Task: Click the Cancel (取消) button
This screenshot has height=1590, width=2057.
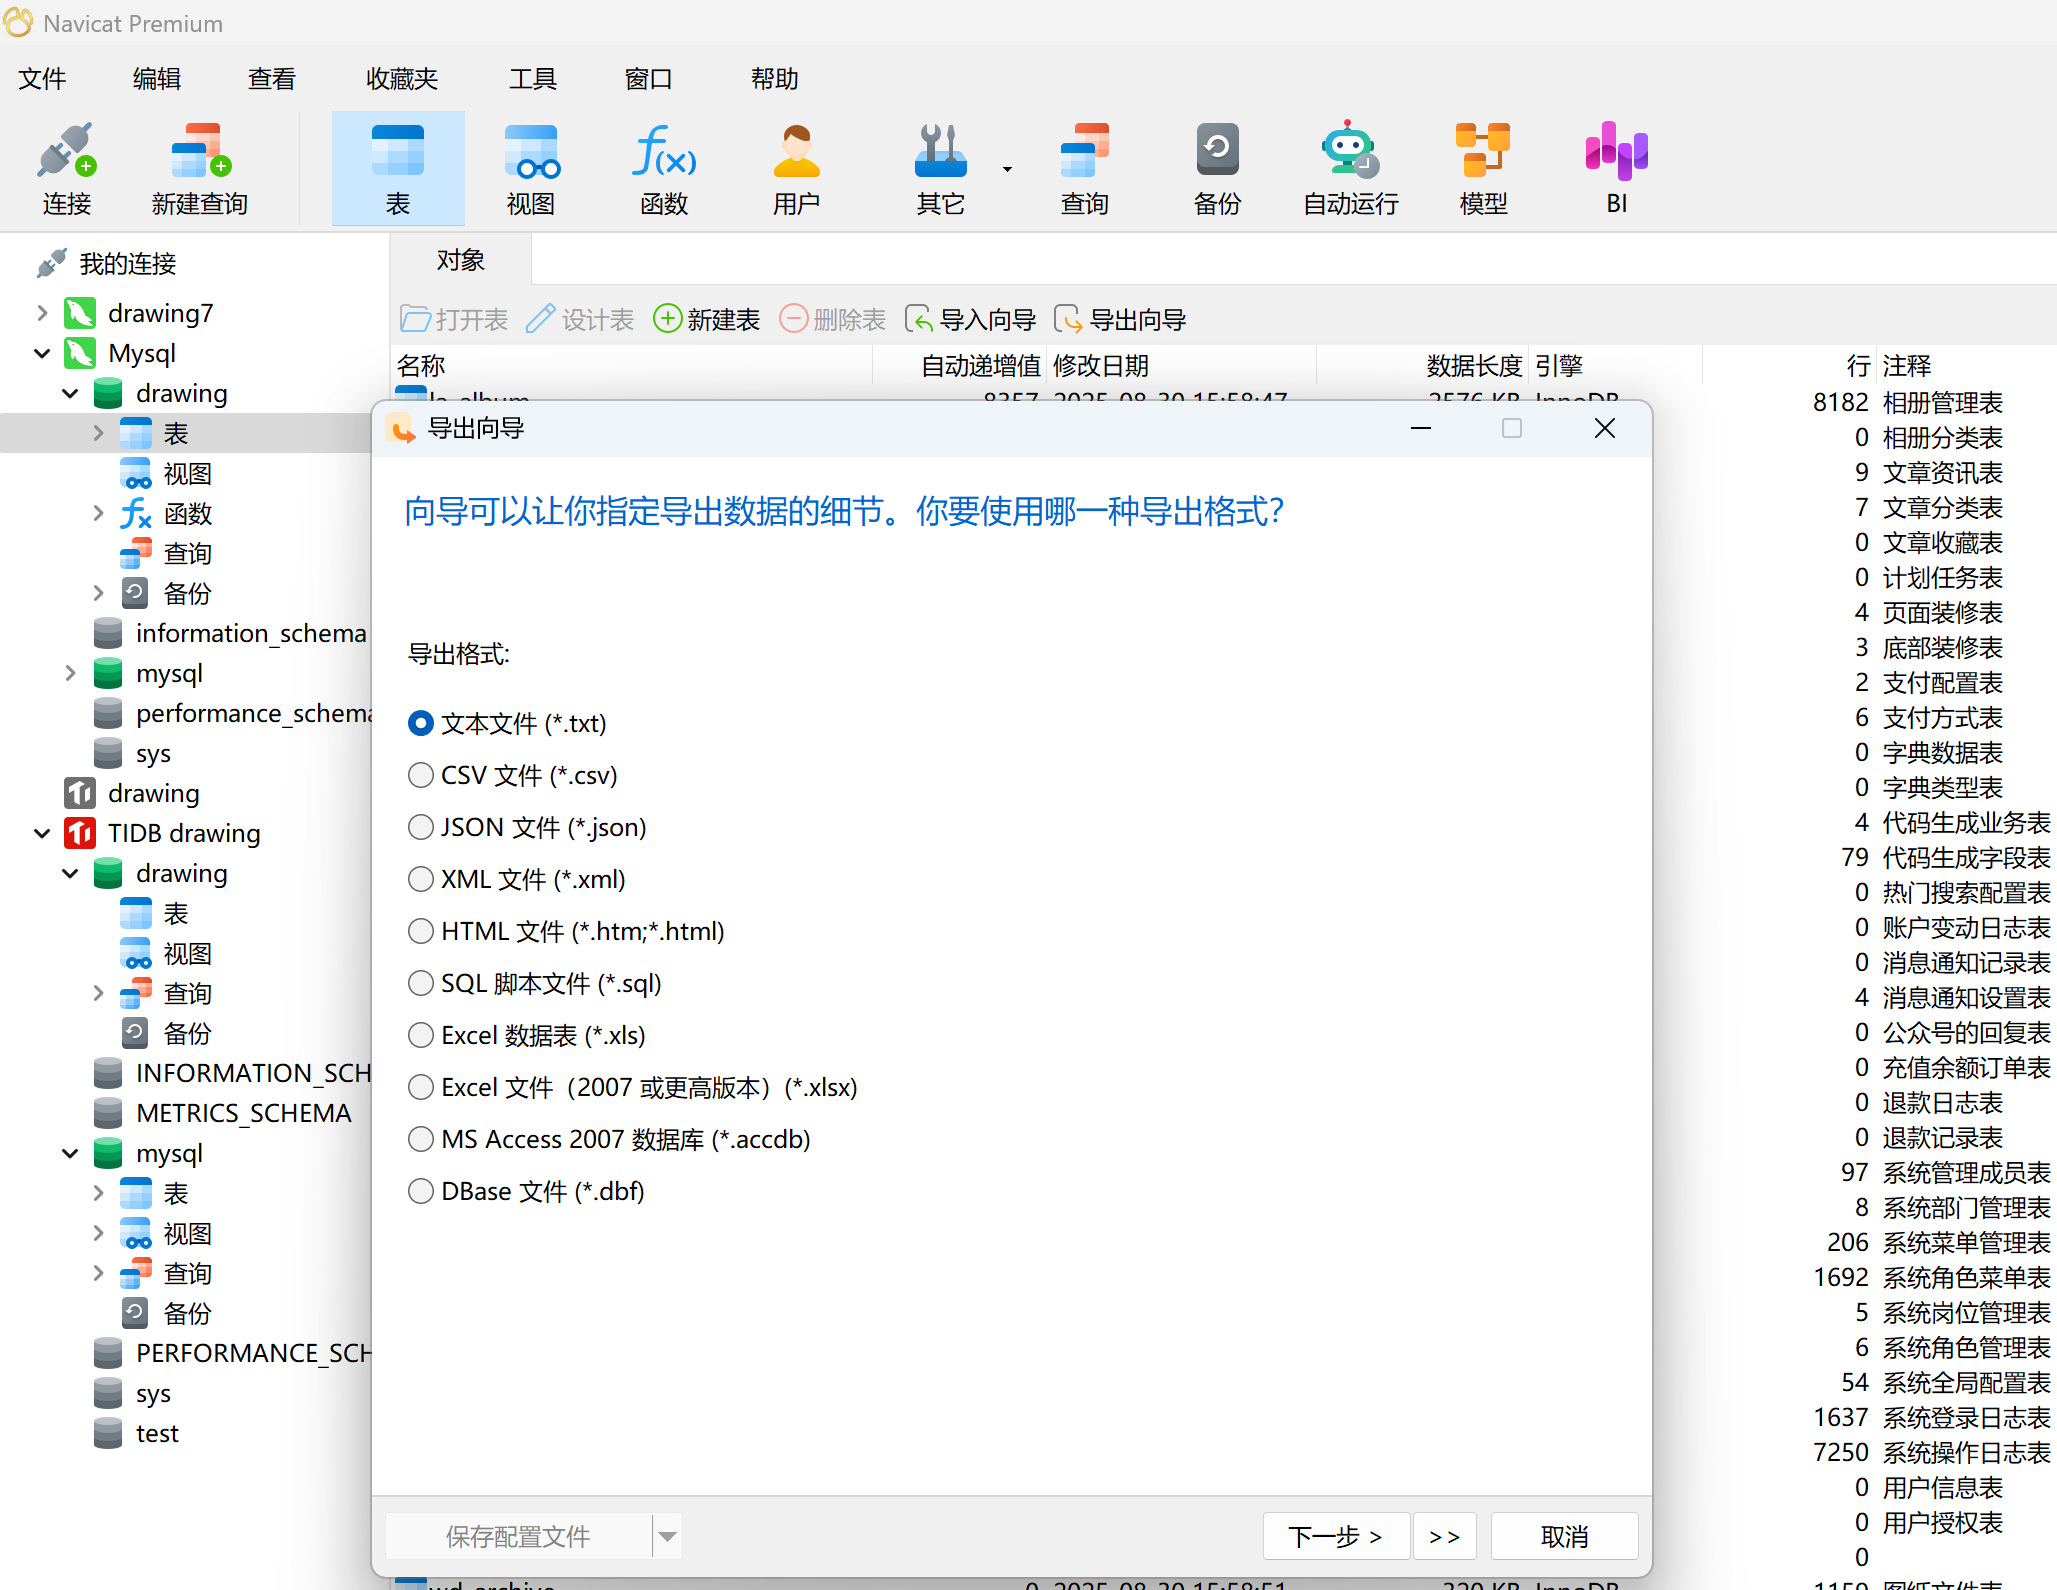Action: pyautogui.click(x=1564, y=1536)
